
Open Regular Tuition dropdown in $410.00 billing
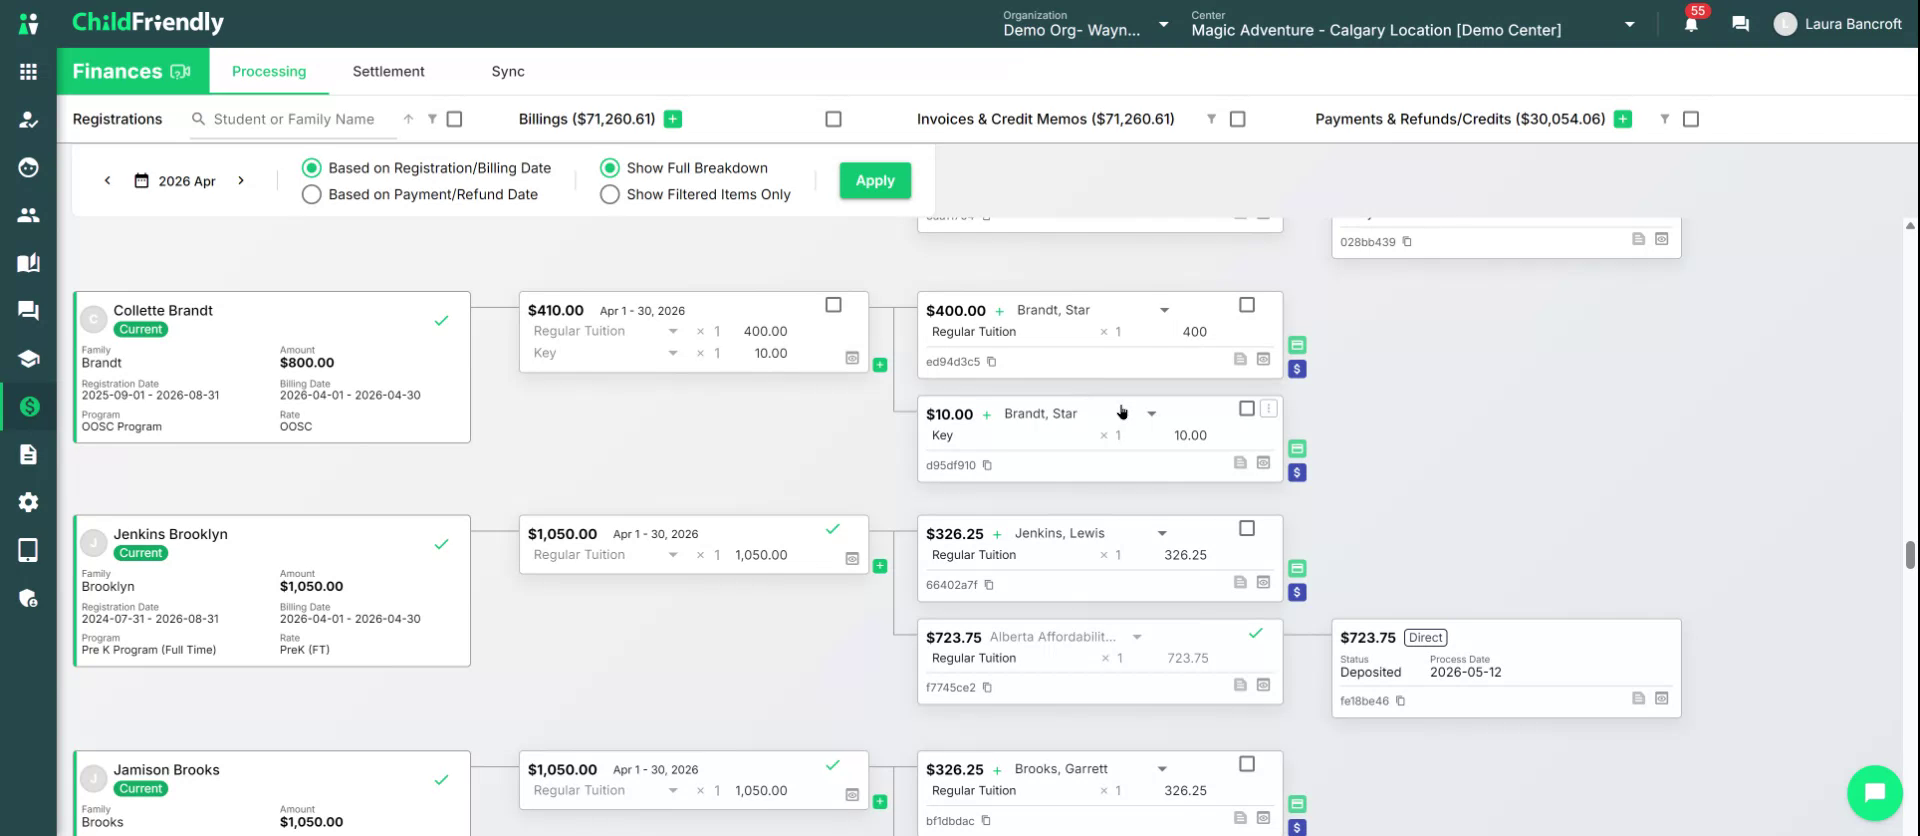pos(673,331)
